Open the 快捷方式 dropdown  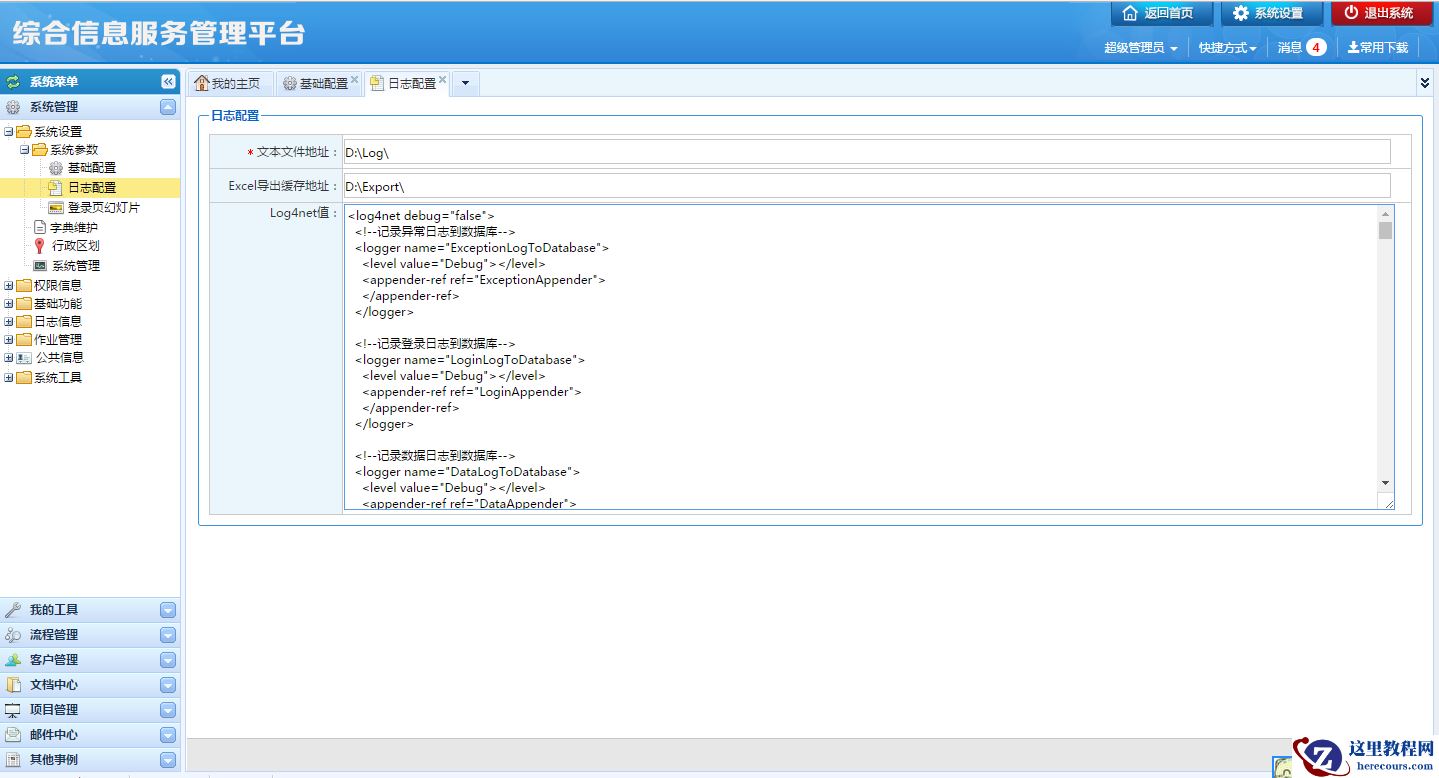coord(1228,47)
